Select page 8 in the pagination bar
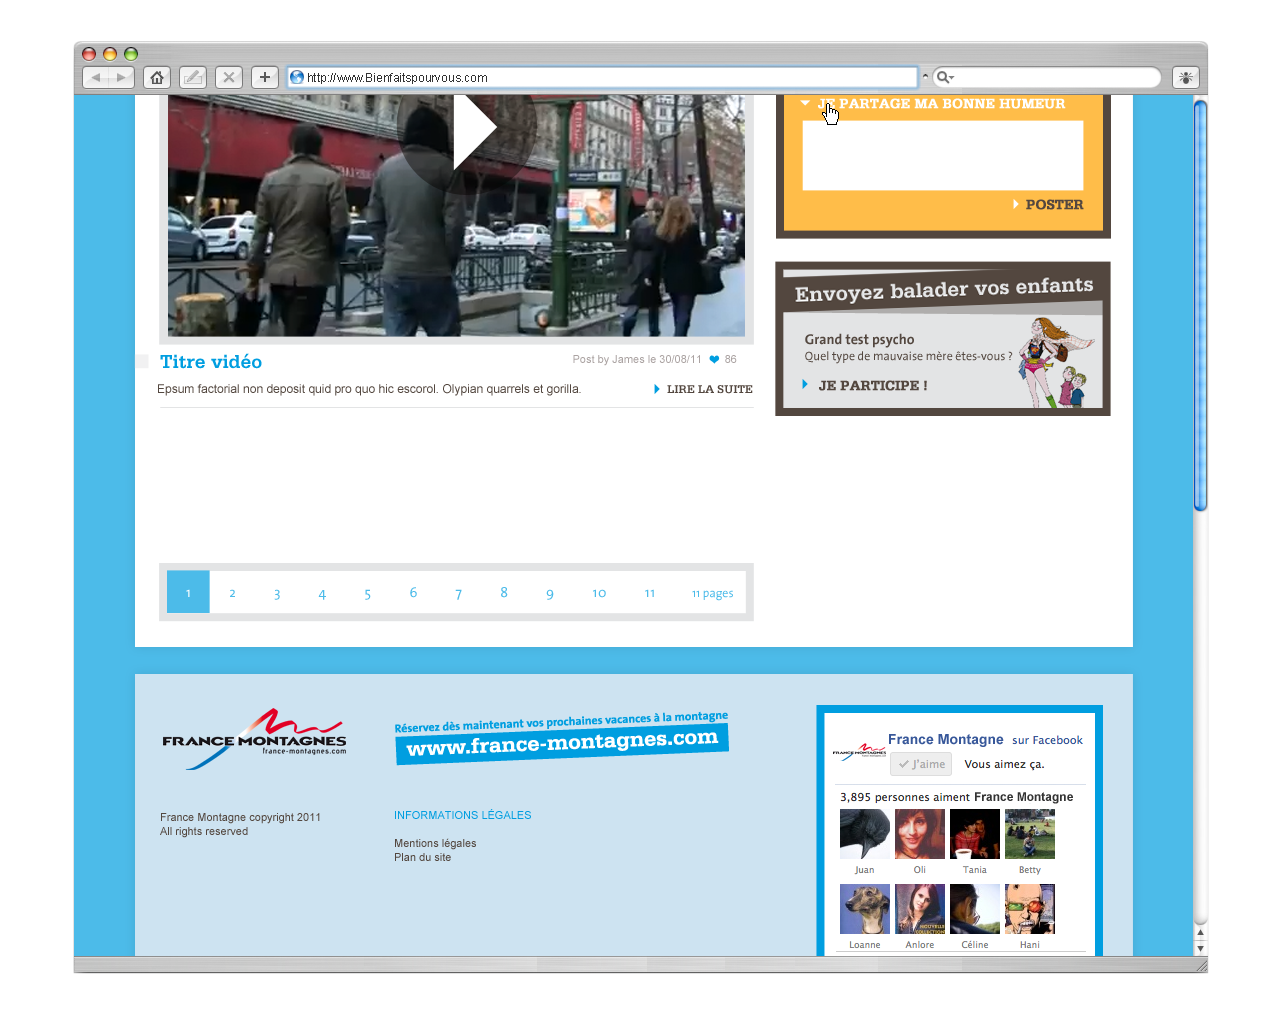This screenshot has height=1024, width=1280. (x=504, y=593)
